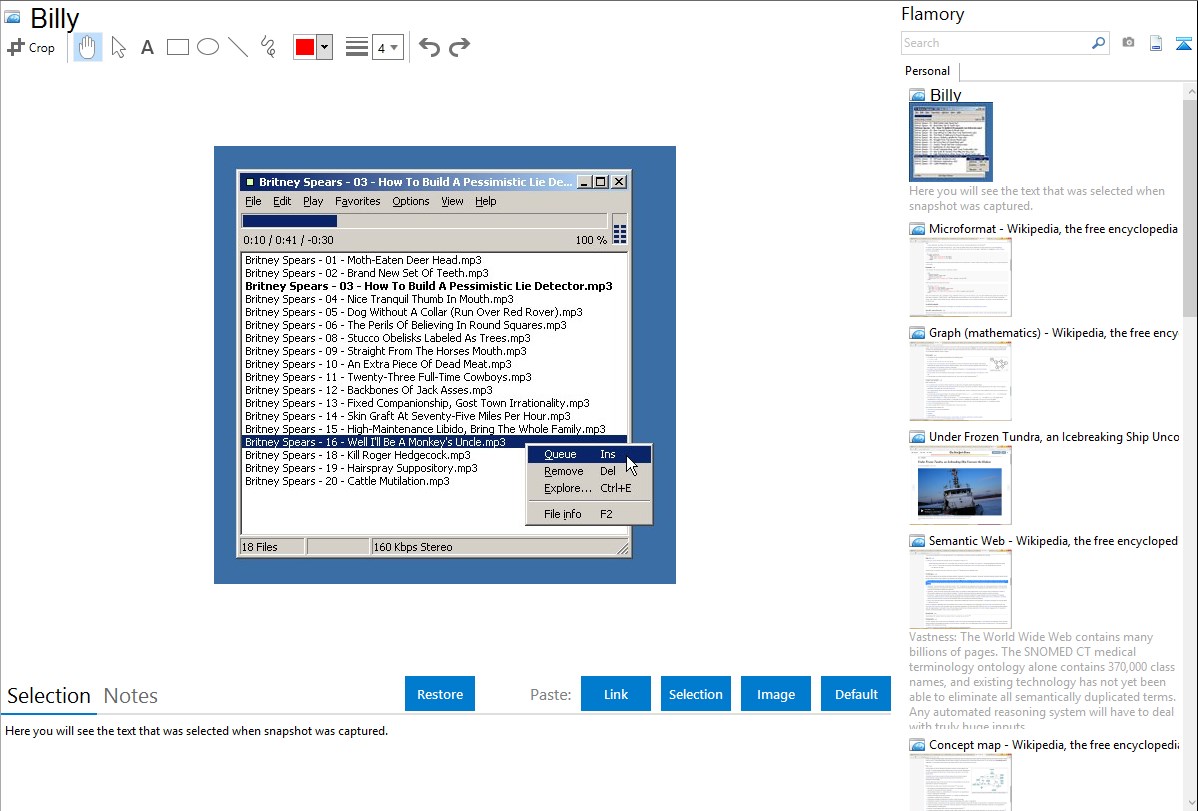
Task: Open the Concept map snapshot title
Action: 1053,745
